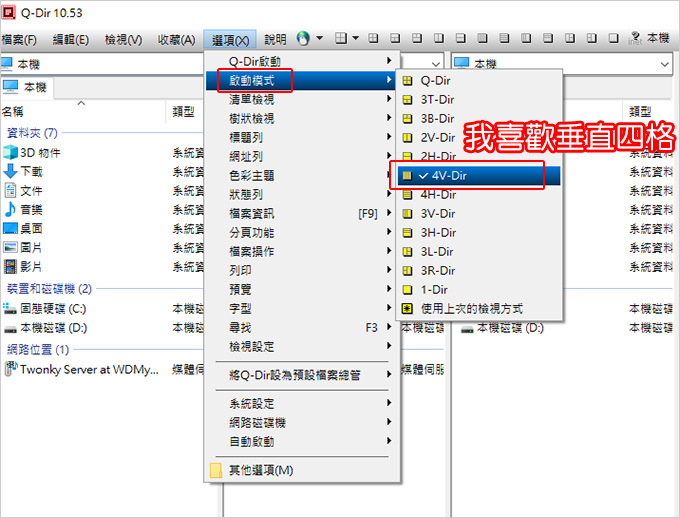Switch to 3L-Dir layout via toolbar icon
Viewport: 680px width, 518px height.
tap(570, 39)
